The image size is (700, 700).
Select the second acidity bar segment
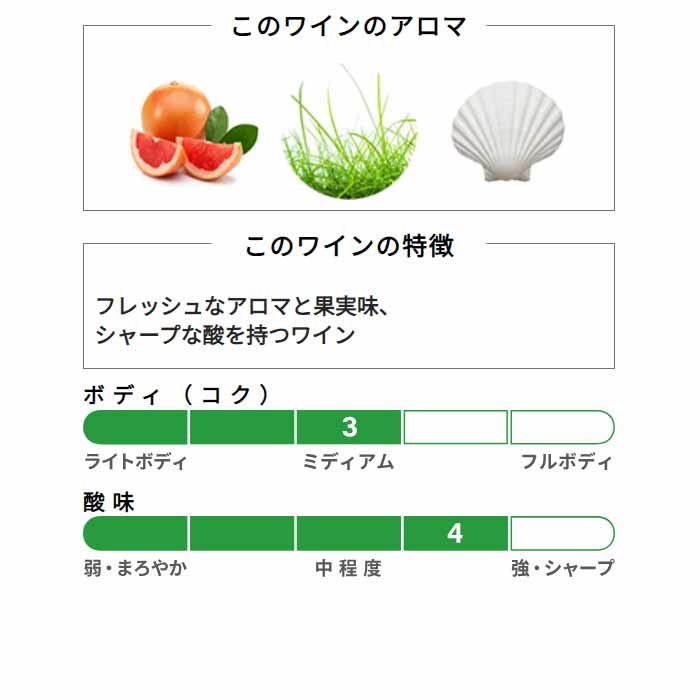pyautogui.click(x=242, y=533)
